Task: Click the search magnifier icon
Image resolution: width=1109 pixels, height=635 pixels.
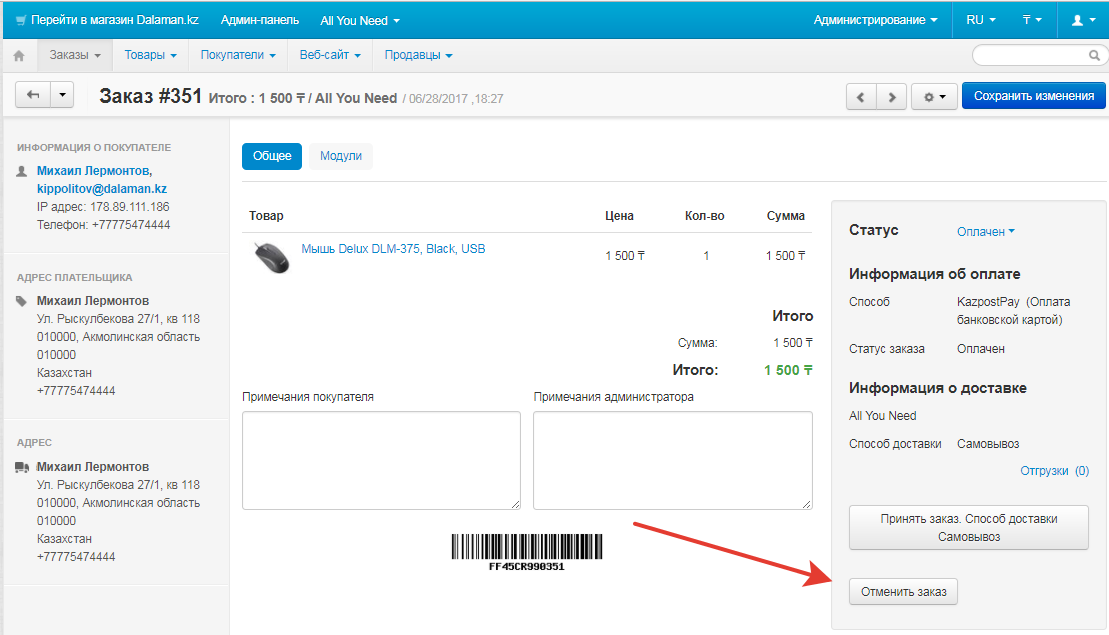Action: [x=1094, y=55]
